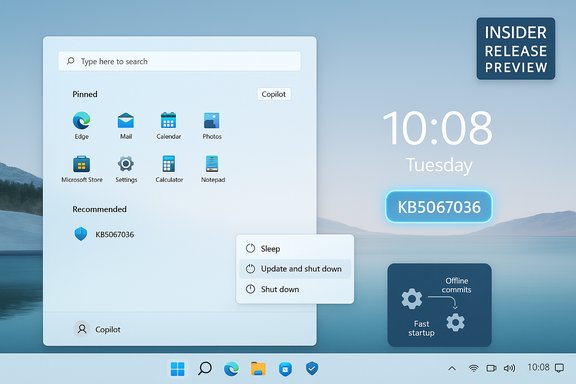Click the Insider Release Preview badge
Viewport: 576px width, 384px height.
pyautogui.click(x=516, y=49)
